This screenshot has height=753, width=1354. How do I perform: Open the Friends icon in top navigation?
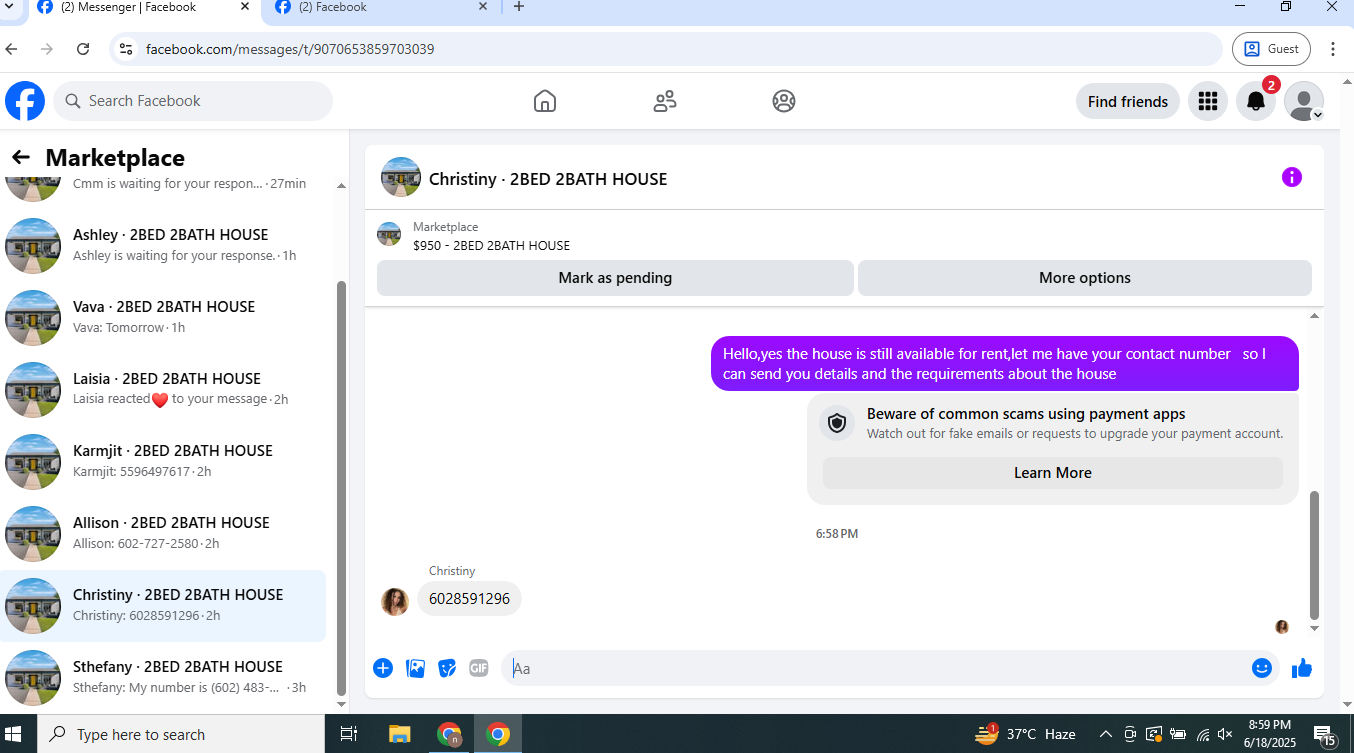(665, 101)
